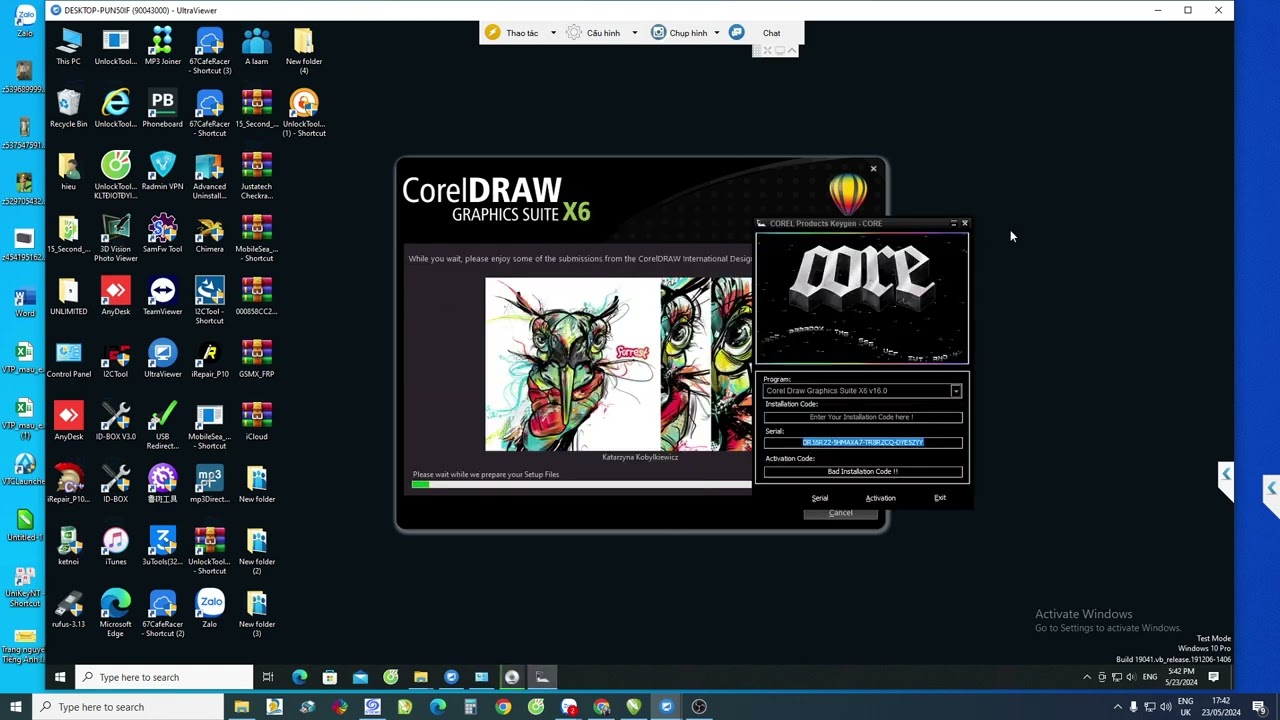This screenshot has width=1280, height=720.
Task: Select the 3D Vision Photo Viewer icon
Action: pos(115,239)
